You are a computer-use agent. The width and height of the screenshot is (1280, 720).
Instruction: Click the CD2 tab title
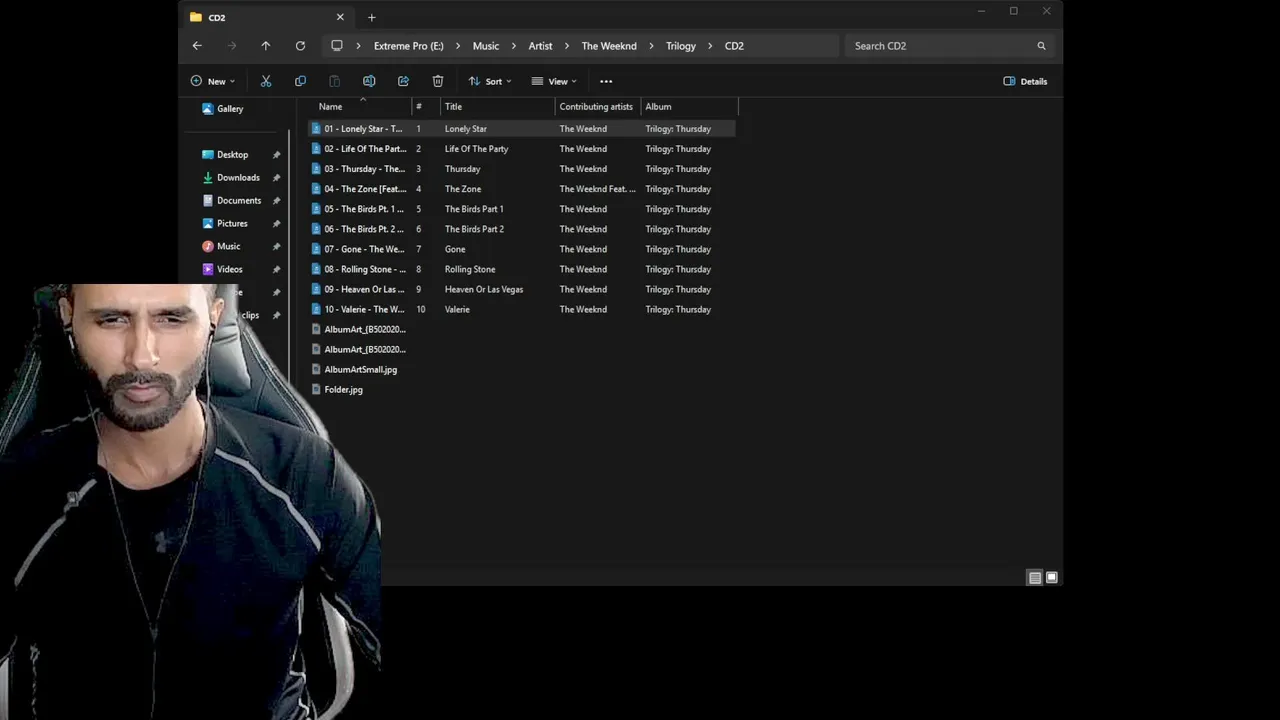(x=217, y=17)
